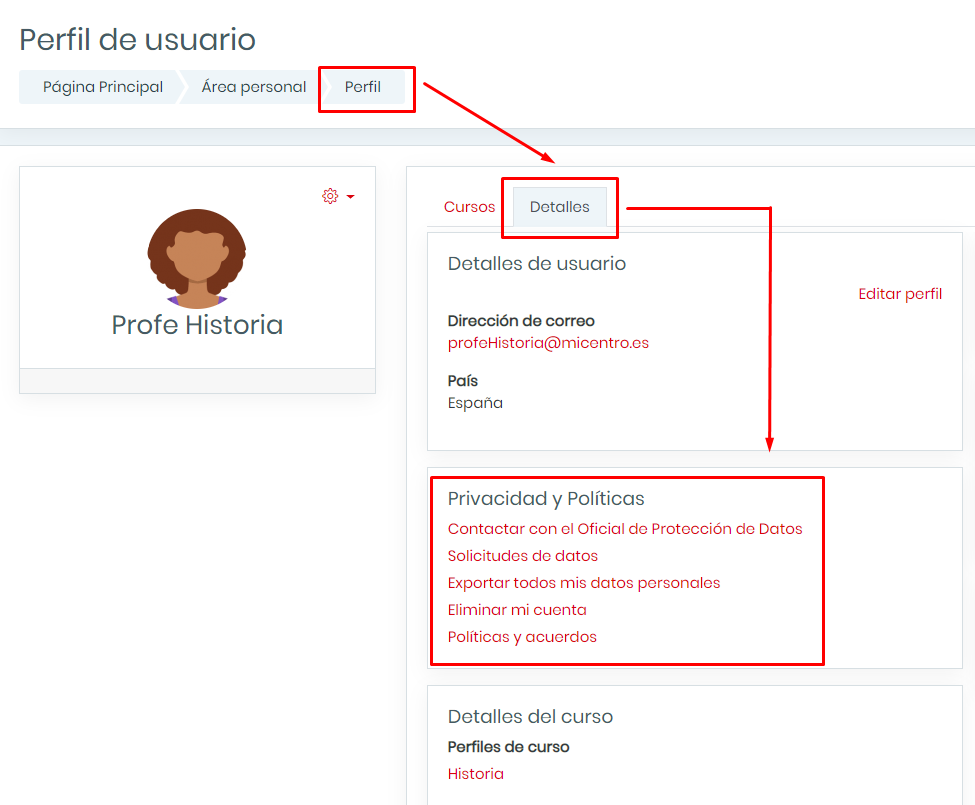Select the Perfil breadcrumb item
The height and width of the screenshot is (805, 975).
363,87
